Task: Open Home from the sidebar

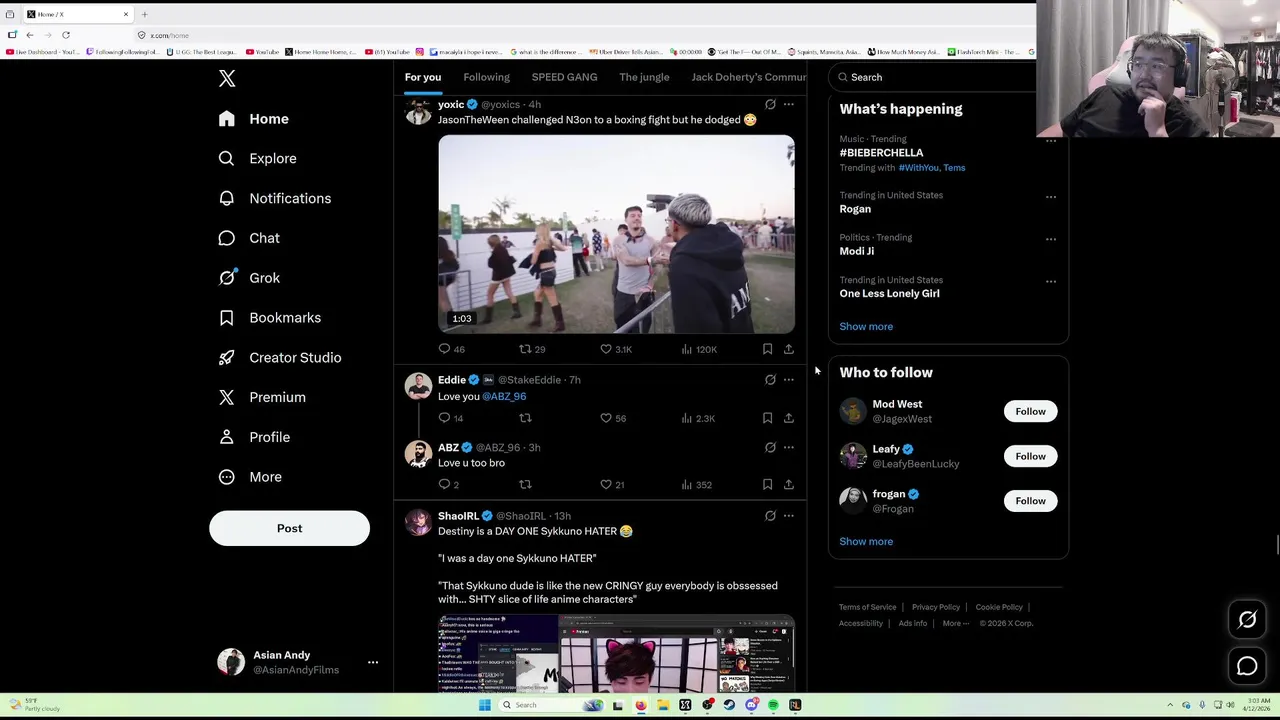Action: 255,119
